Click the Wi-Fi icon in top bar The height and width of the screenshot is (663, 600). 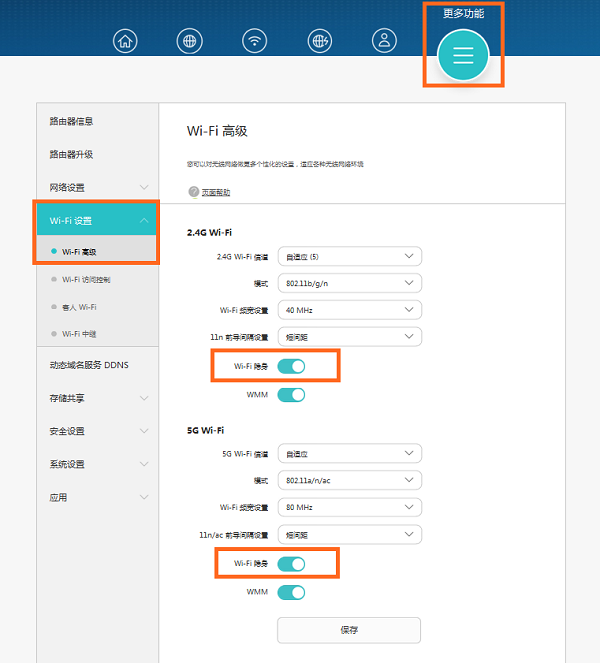point(255,41)
